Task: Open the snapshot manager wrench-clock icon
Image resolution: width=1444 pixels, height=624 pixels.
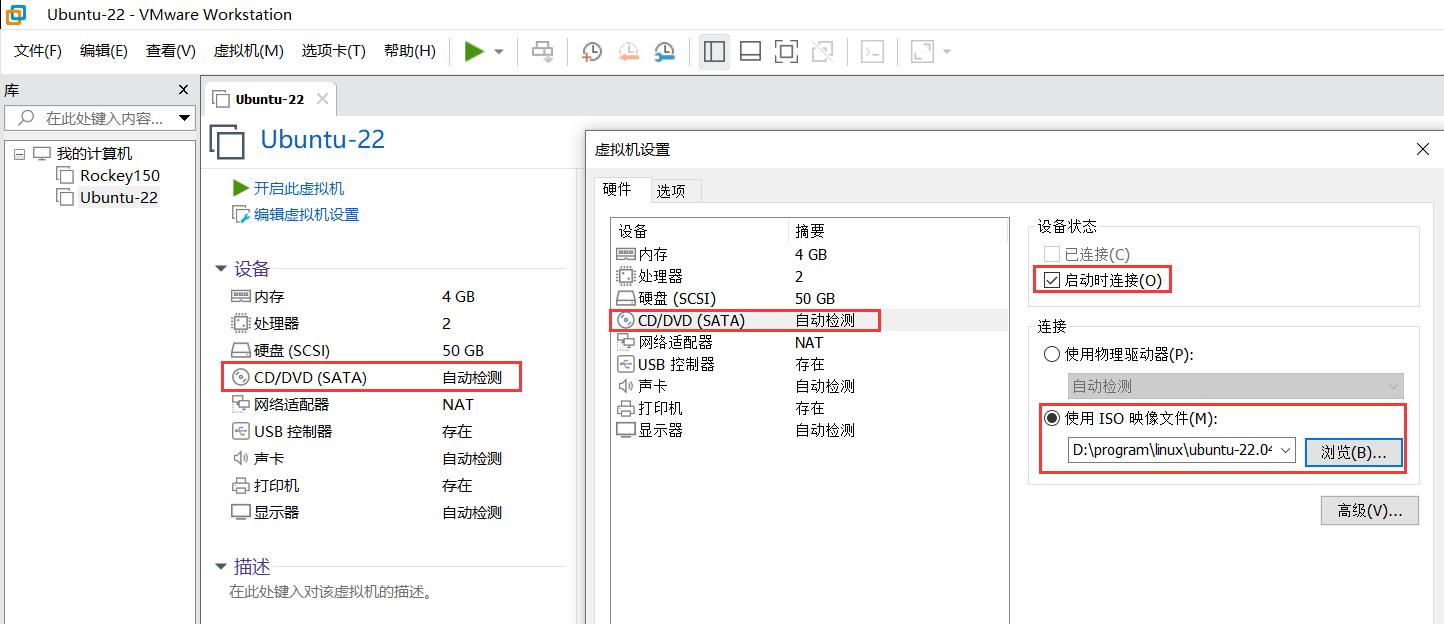Action: (x=664, y=51)
